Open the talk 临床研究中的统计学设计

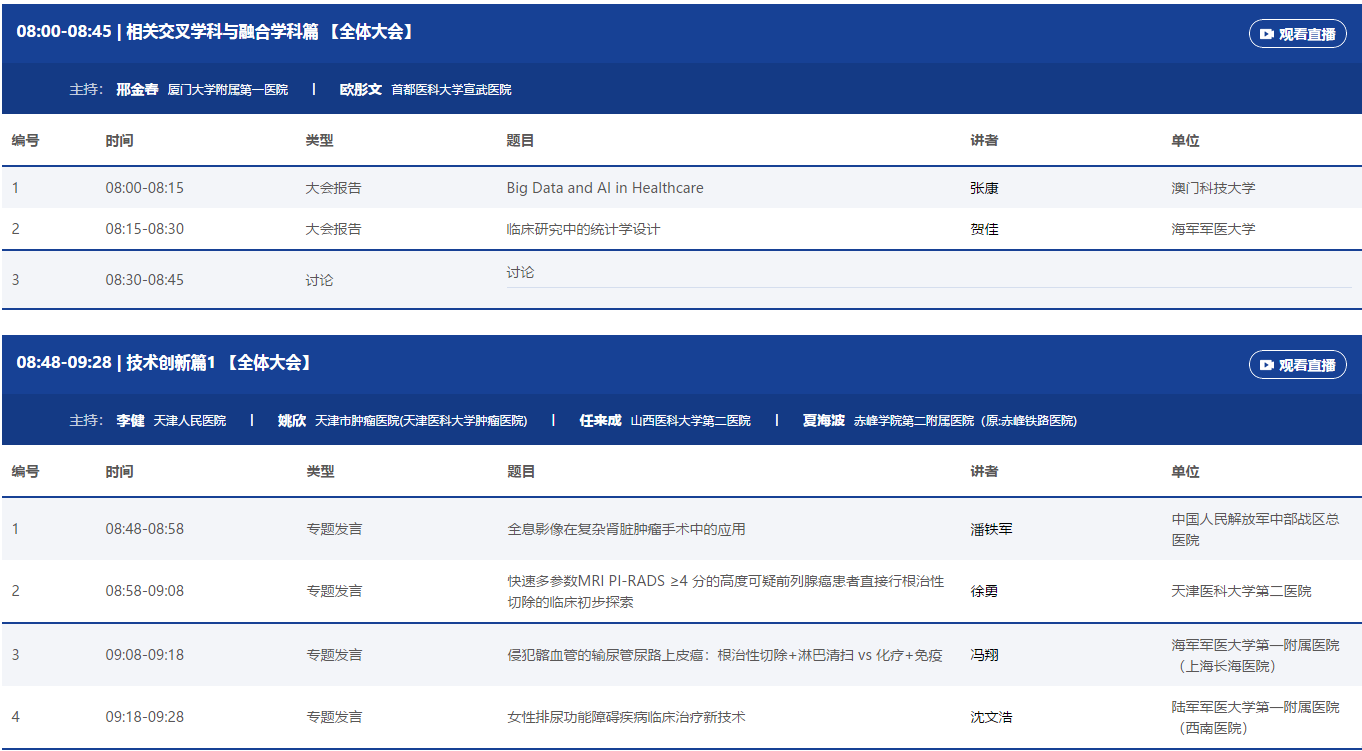point(583,229)
